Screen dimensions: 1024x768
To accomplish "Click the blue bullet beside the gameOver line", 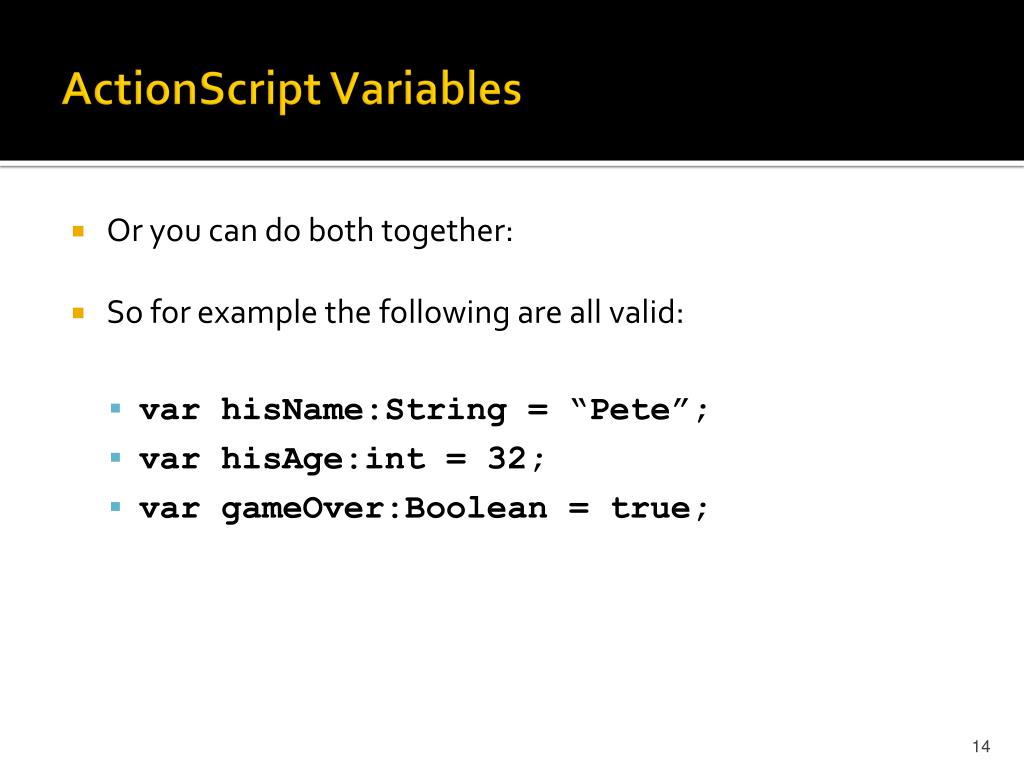I will pos(116,507).
